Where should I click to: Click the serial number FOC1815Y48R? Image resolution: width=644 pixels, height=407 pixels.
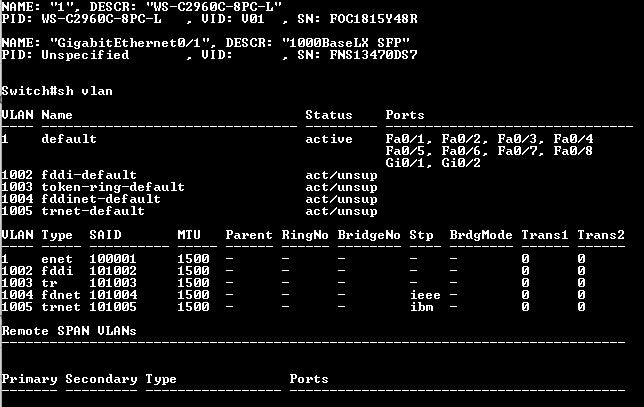click(x=373, y=19)
